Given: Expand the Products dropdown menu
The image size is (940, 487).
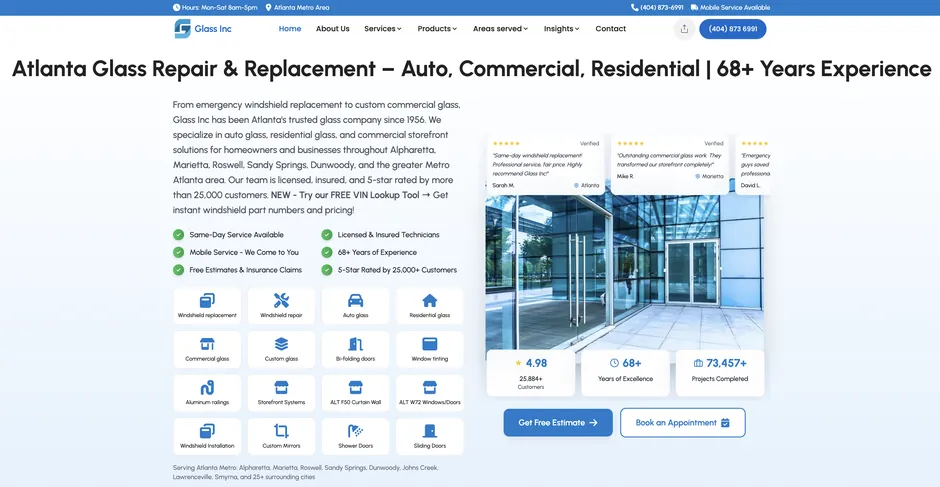Looking at the screenshot, I should [x=437, y=29].
